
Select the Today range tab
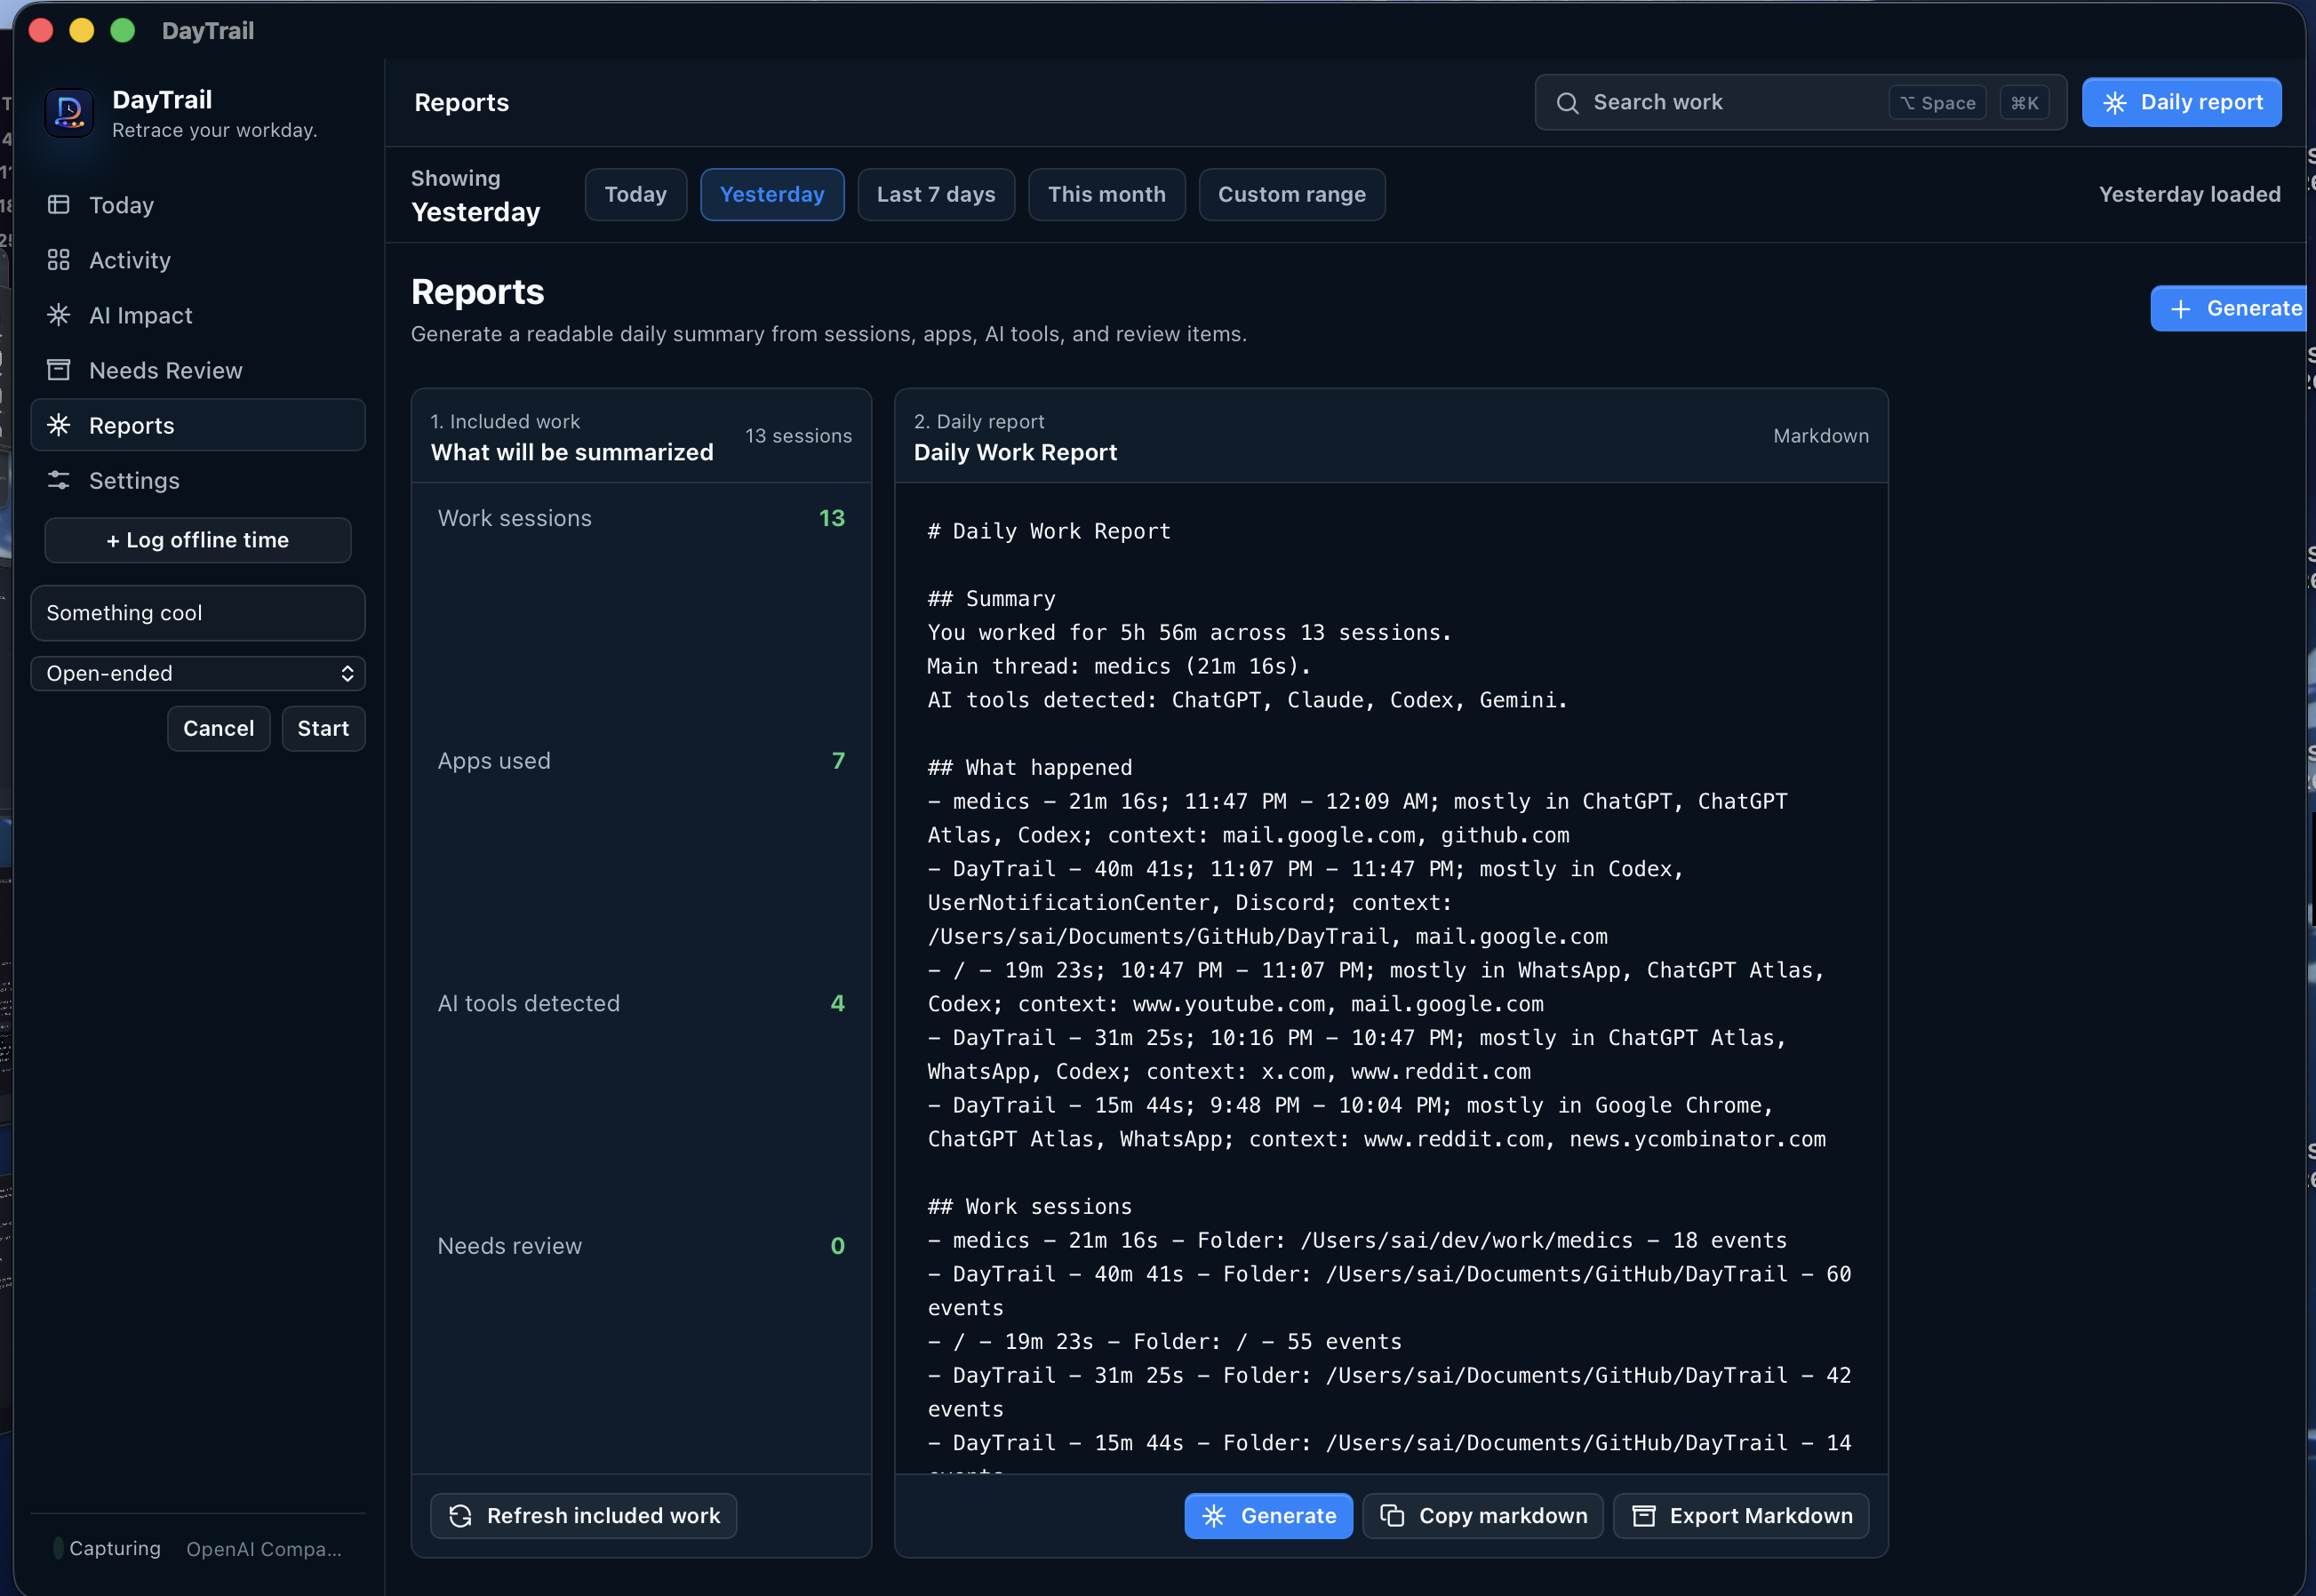coord(635,194)
